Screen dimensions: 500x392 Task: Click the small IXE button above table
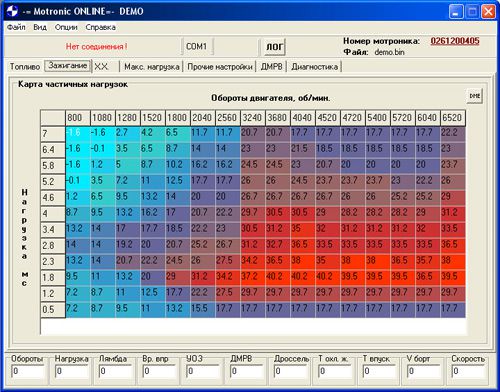pos(474,96)
